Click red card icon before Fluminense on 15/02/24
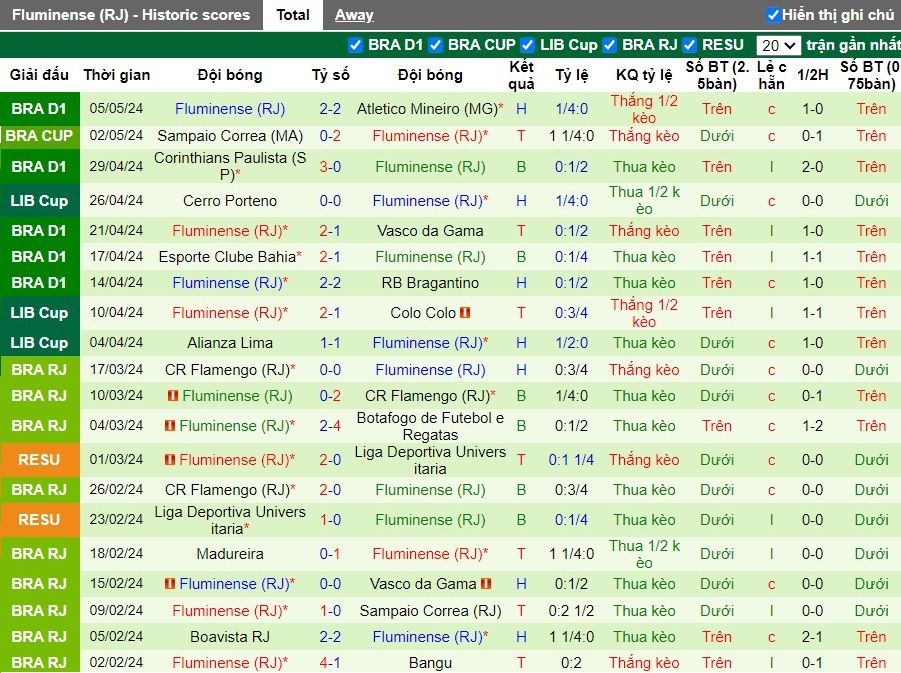The width and height of the screenshot is (901, 673). (170, 583)
